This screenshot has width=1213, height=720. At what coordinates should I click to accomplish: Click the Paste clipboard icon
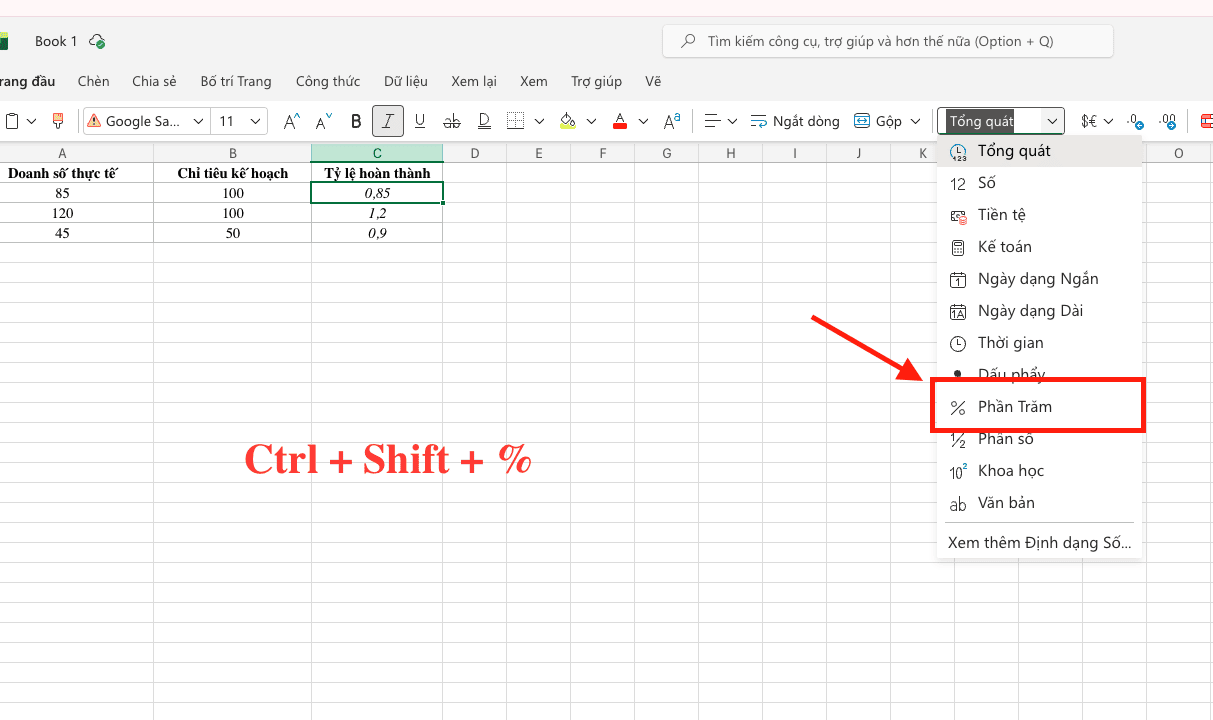click(12, 121)
